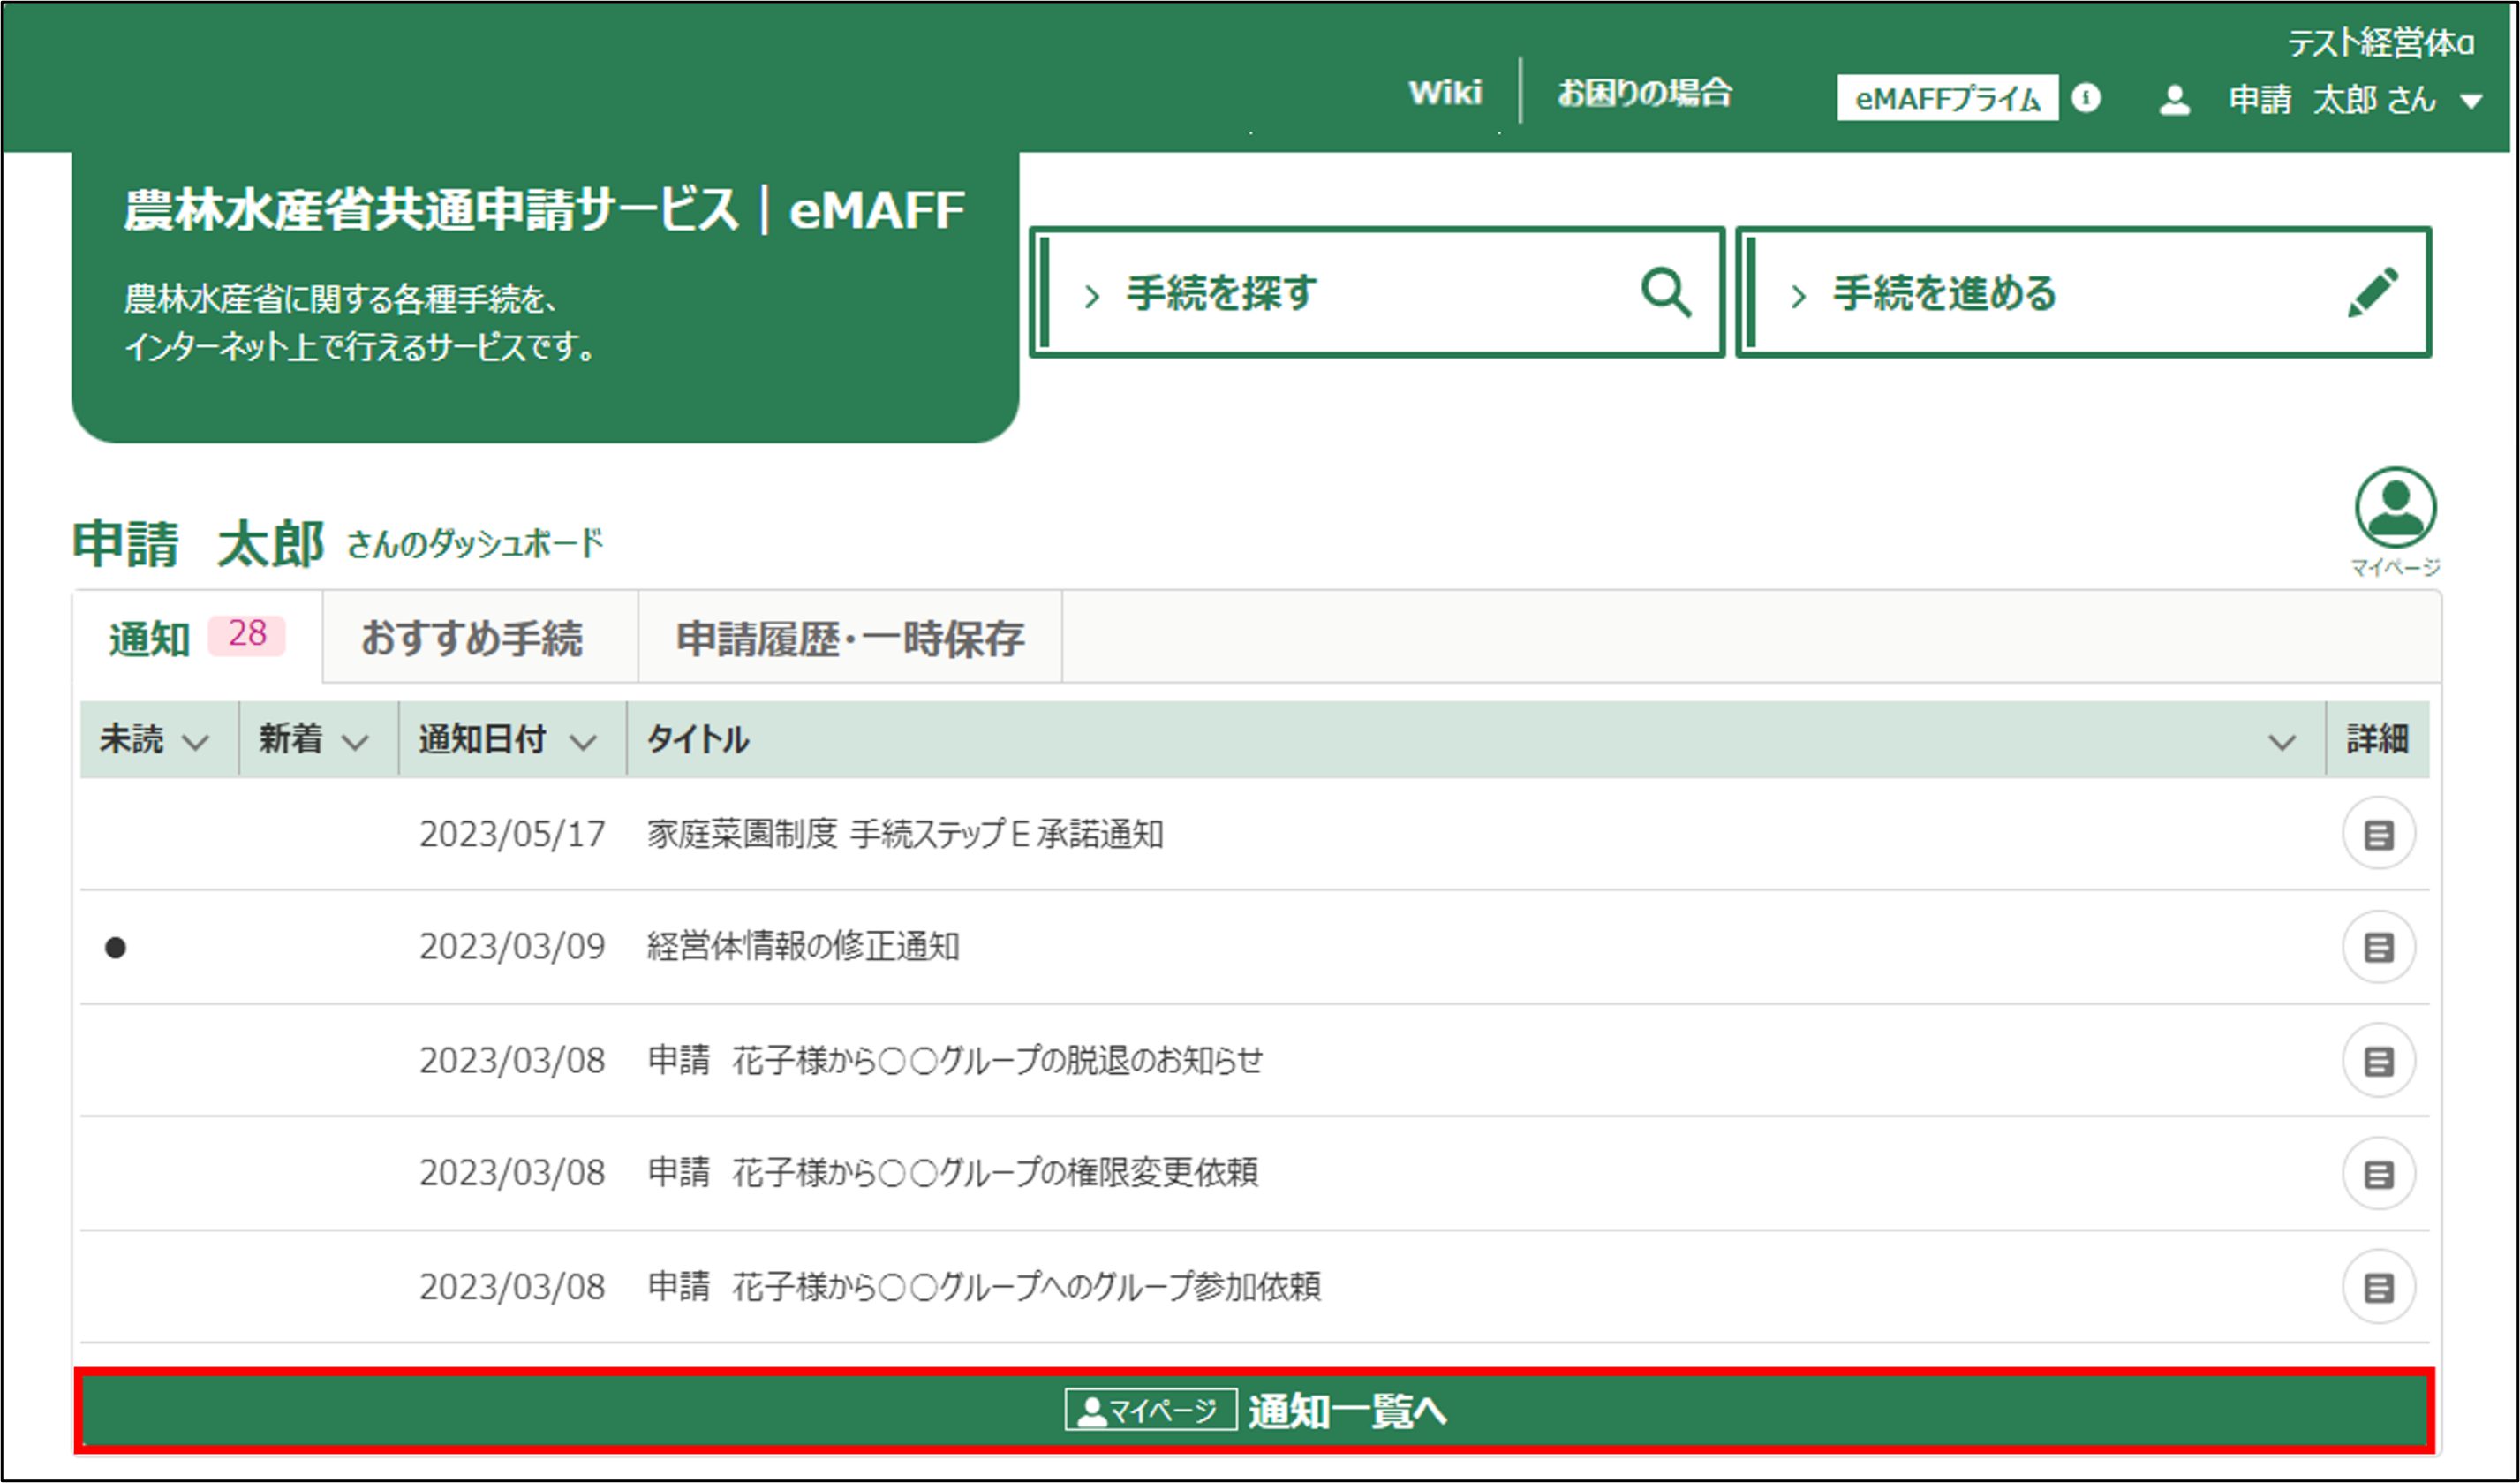Open マイページ via round avatar icon

pyautogui.click(x=2395, y=509)
